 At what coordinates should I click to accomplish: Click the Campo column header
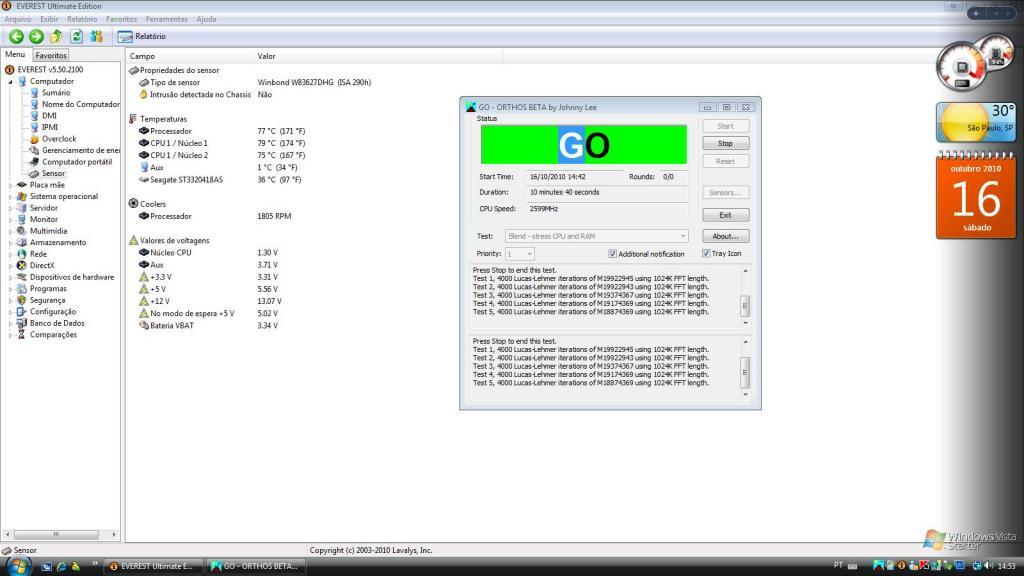[190, 56]
